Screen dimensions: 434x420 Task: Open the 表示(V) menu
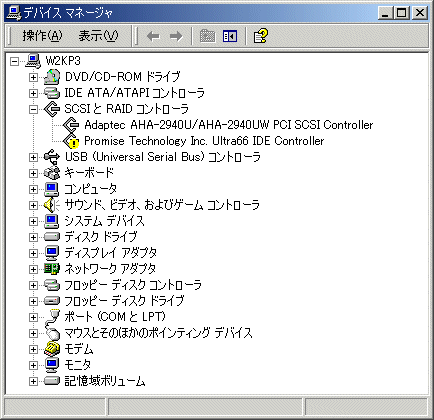pyautogui.click(x=98, y=36)
